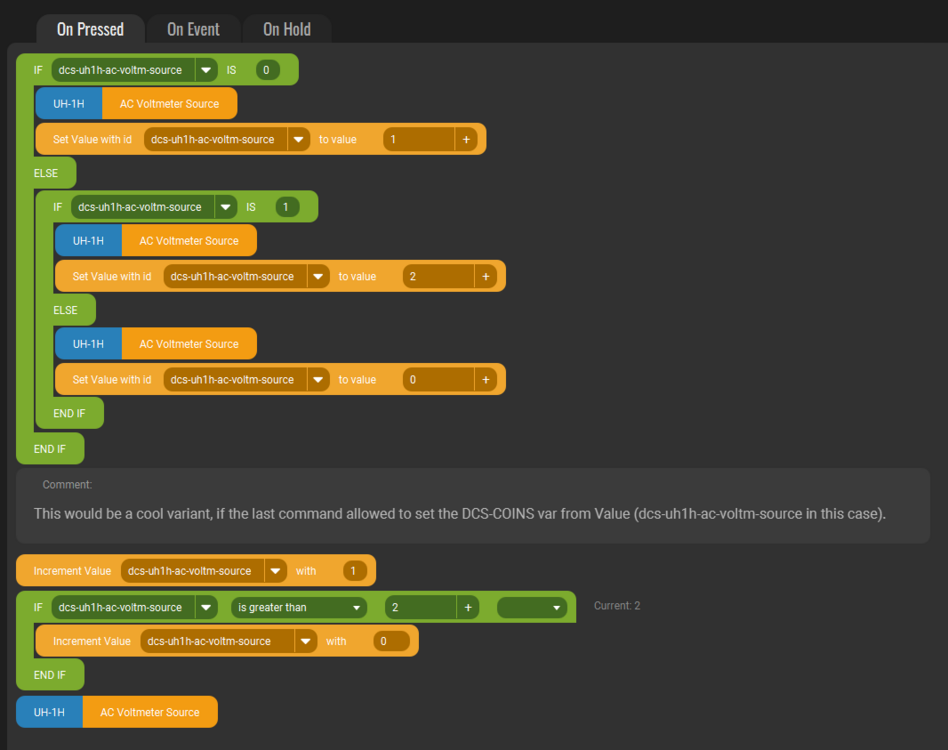This screenshot has height=750, width=948.
Task: Expand the 'is greater than' comparison dropdown
Action: (298, 607)
